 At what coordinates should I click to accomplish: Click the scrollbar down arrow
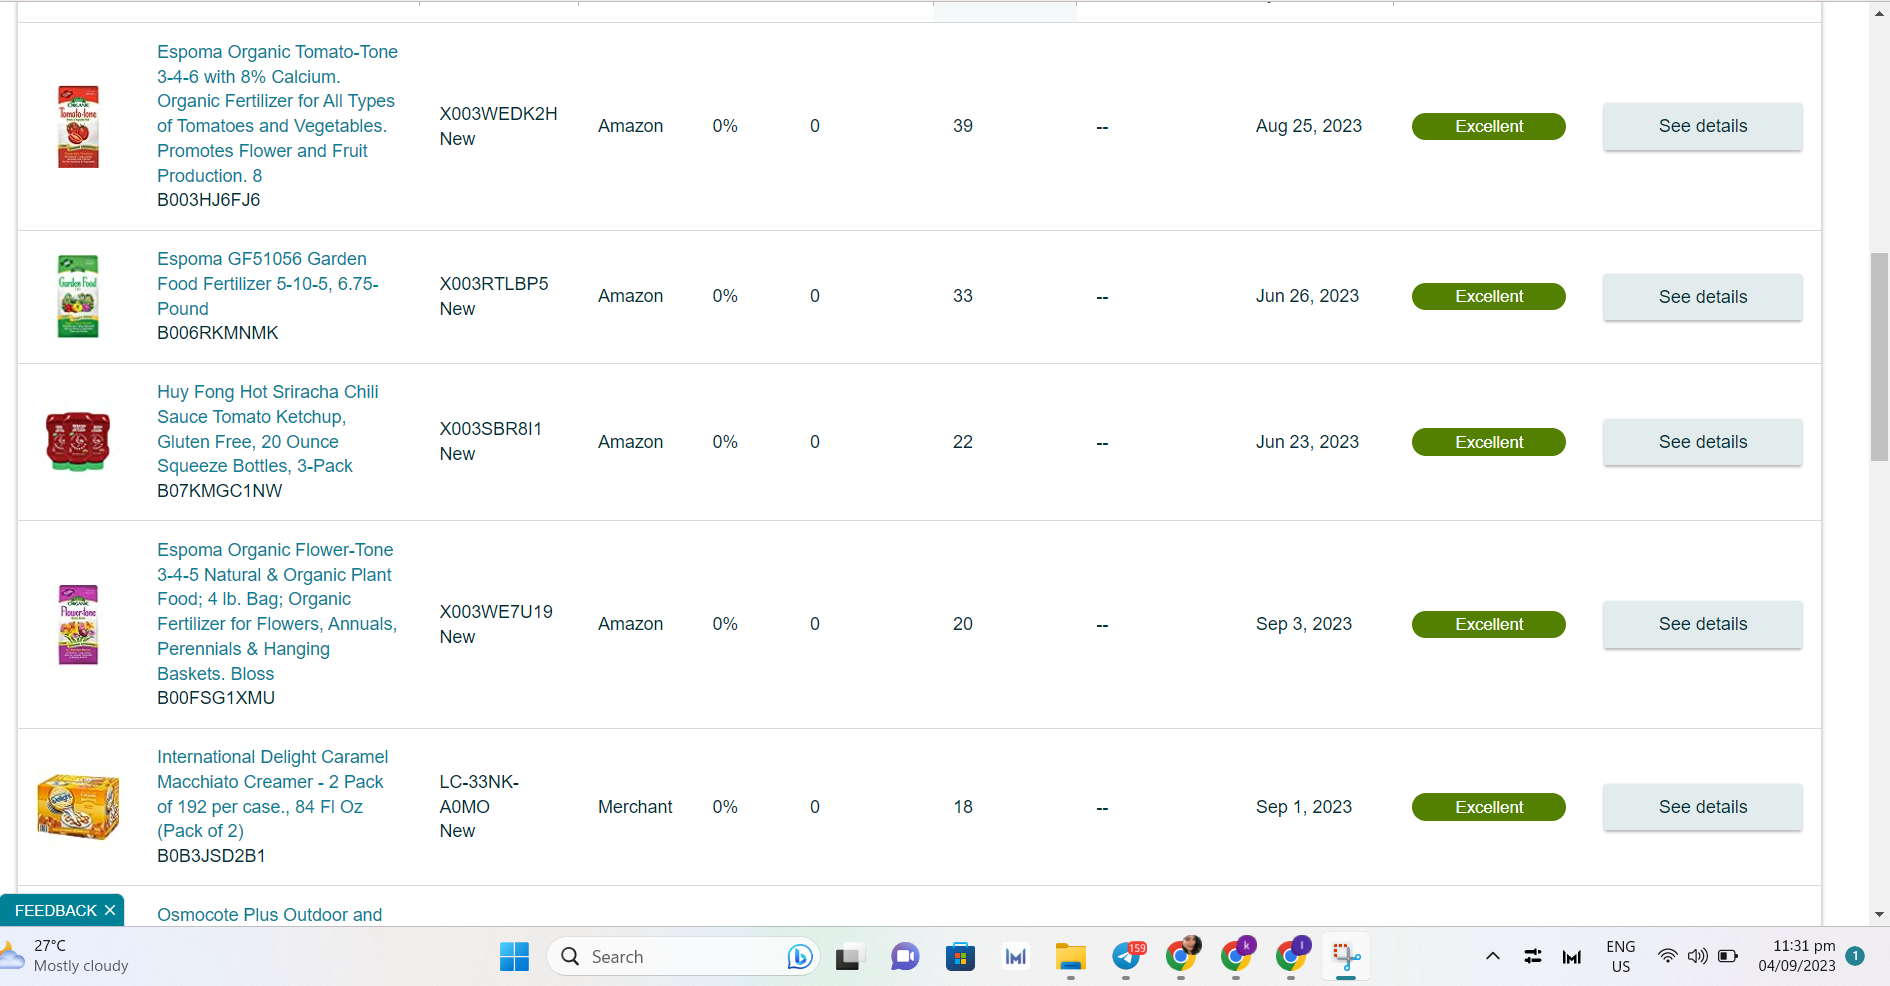point(1879,914)
